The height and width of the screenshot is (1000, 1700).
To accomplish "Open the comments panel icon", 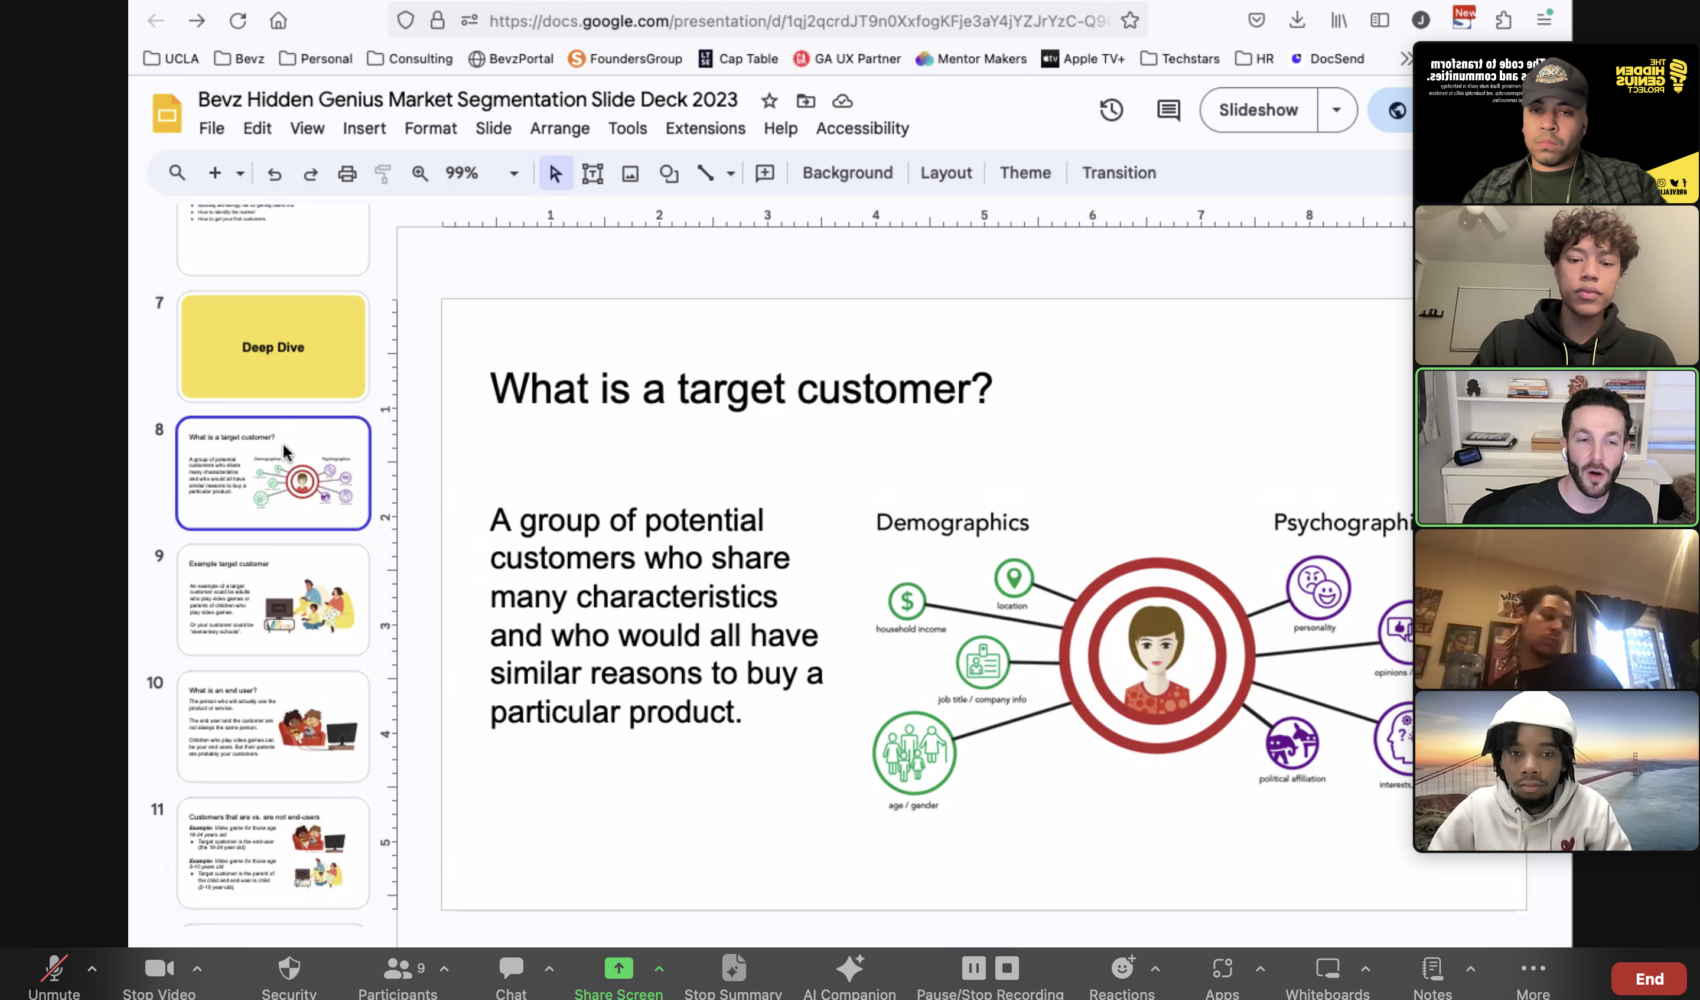I will 1168,110.
